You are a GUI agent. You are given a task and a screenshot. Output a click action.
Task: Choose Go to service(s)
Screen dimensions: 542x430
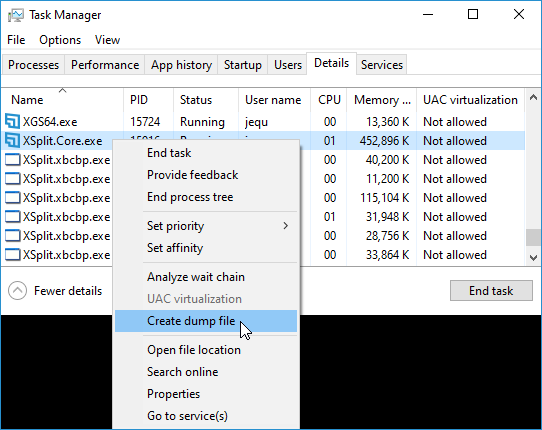[x=206, y=416]
